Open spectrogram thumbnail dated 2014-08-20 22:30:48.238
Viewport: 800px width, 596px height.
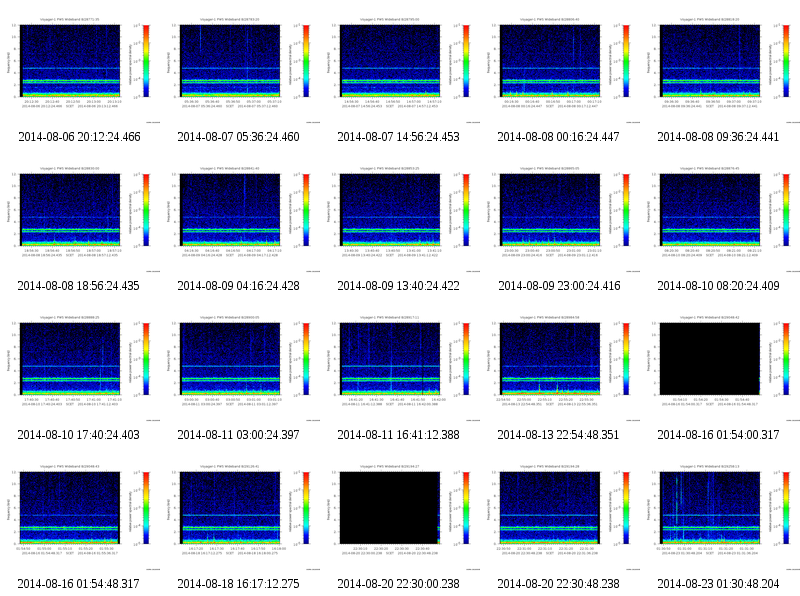(x=560, y=511)
